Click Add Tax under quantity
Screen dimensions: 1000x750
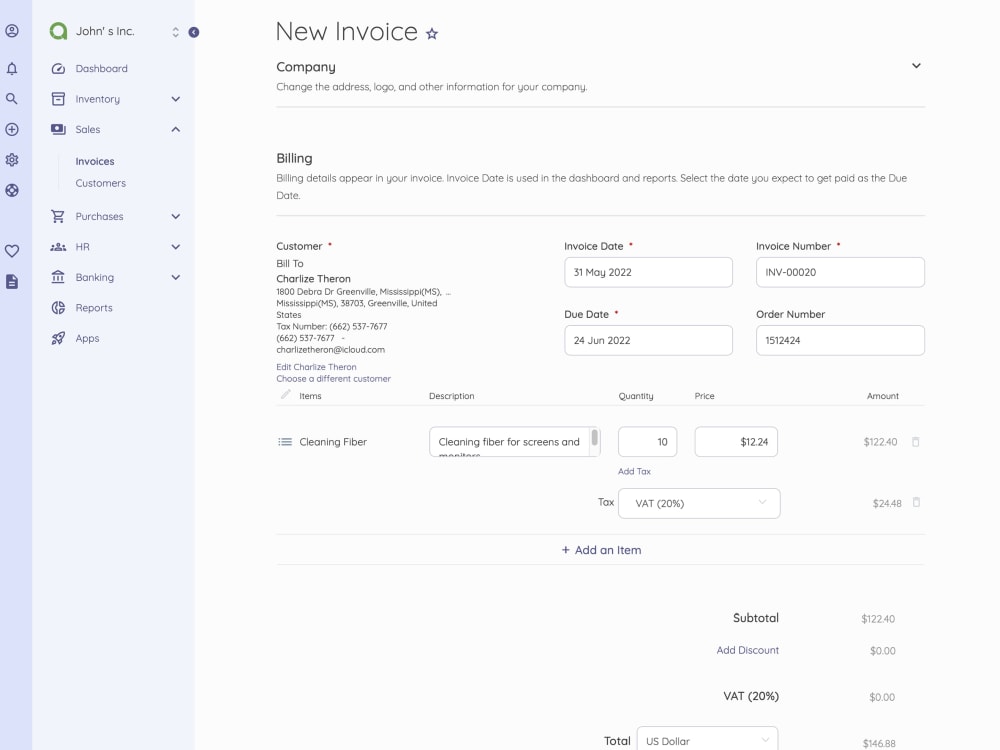click(634, 471)
